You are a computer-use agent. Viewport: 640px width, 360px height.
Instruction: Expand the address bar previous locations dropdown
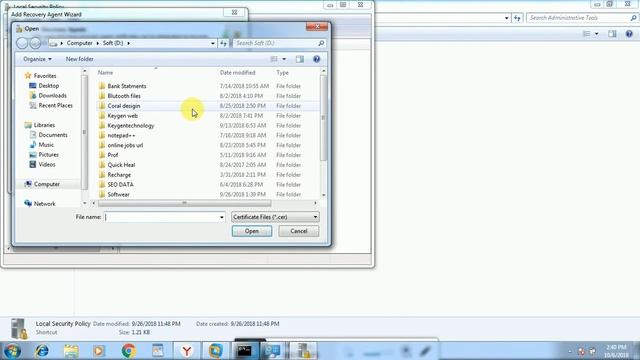point(213,43)
